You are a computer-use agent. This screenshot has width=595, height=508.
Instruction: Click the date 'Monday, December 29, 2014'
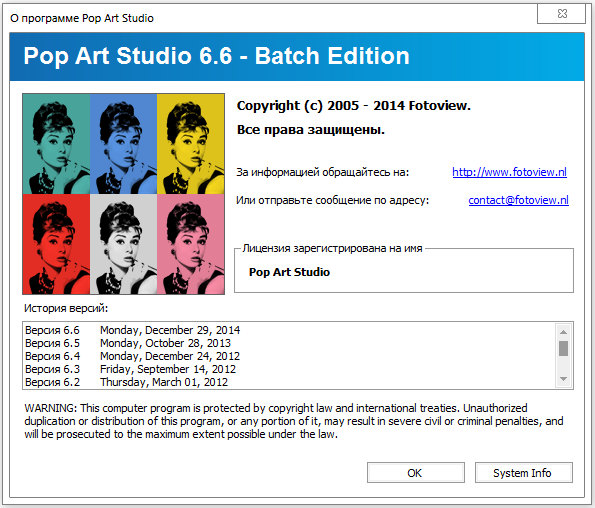tap(170, 330)
